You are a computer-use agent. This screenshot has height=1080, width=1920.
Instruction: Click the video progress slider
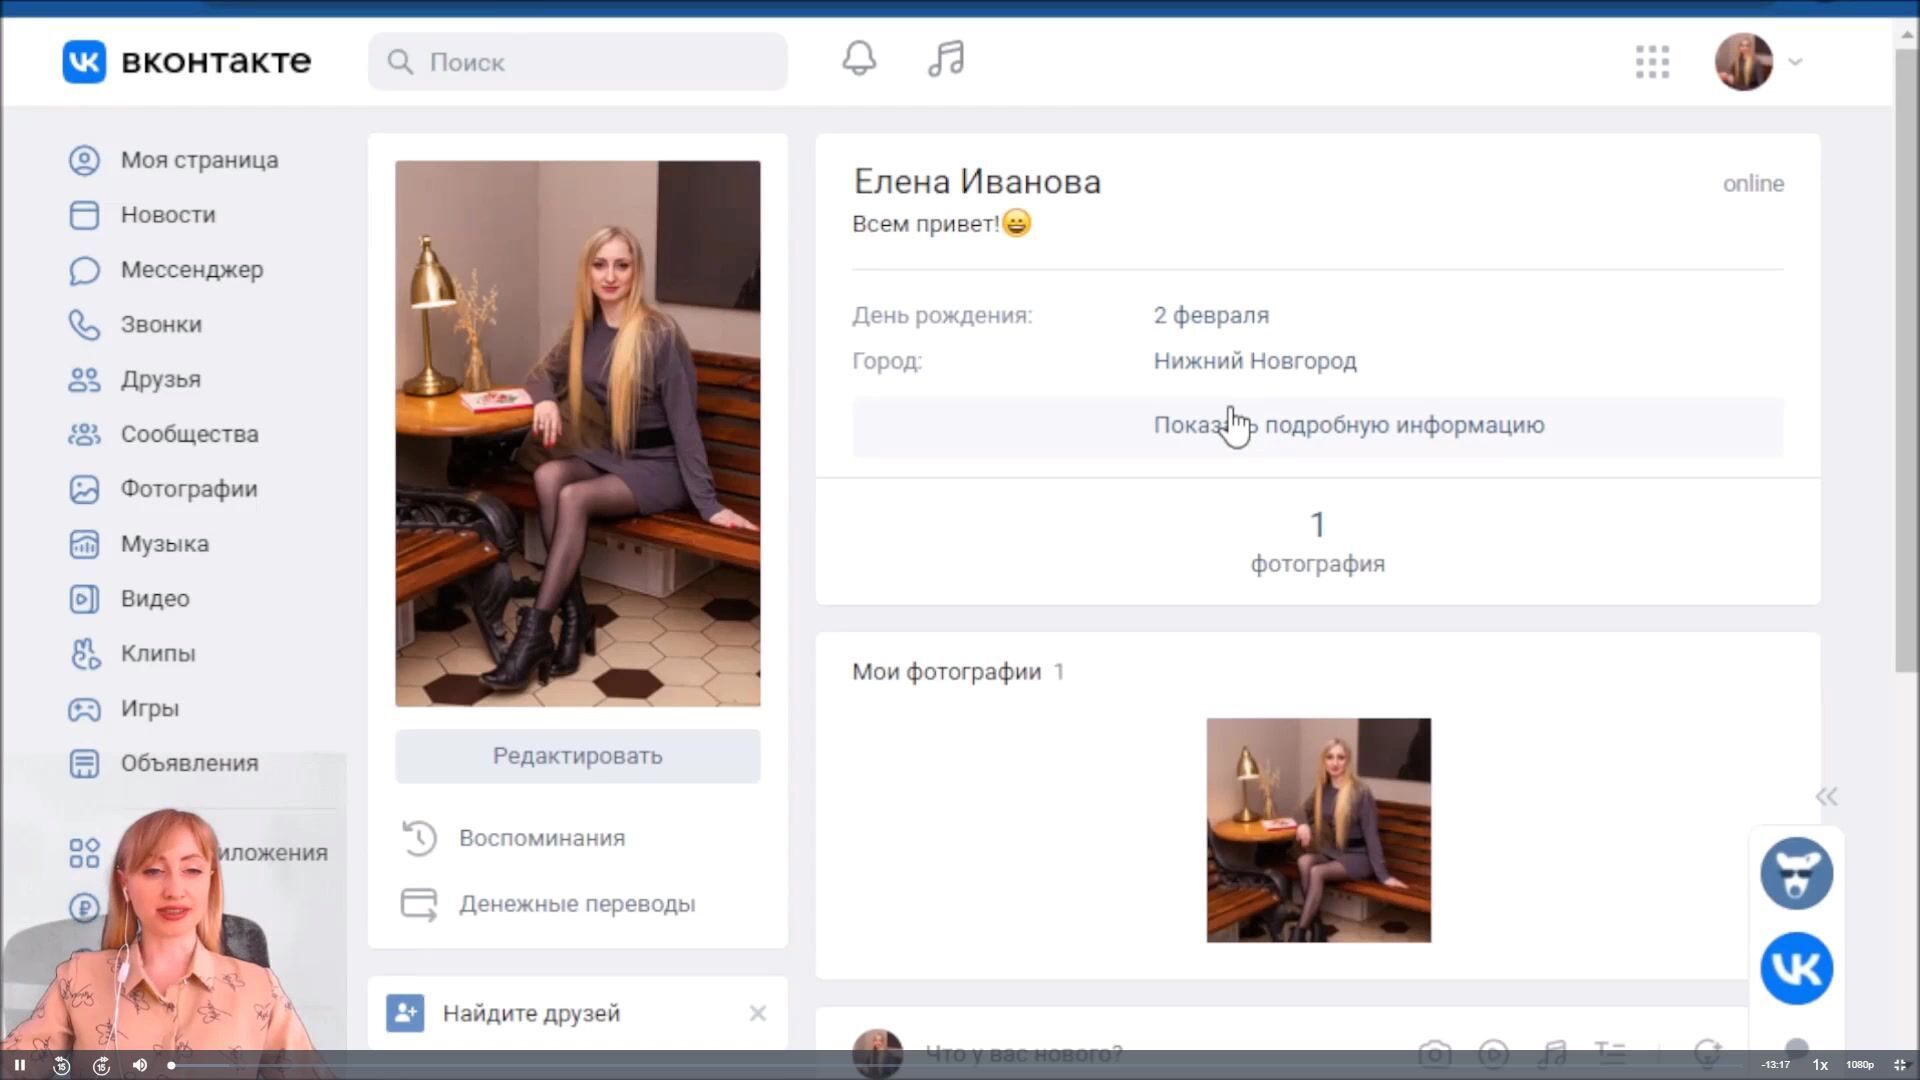(x=955, y=1065)
